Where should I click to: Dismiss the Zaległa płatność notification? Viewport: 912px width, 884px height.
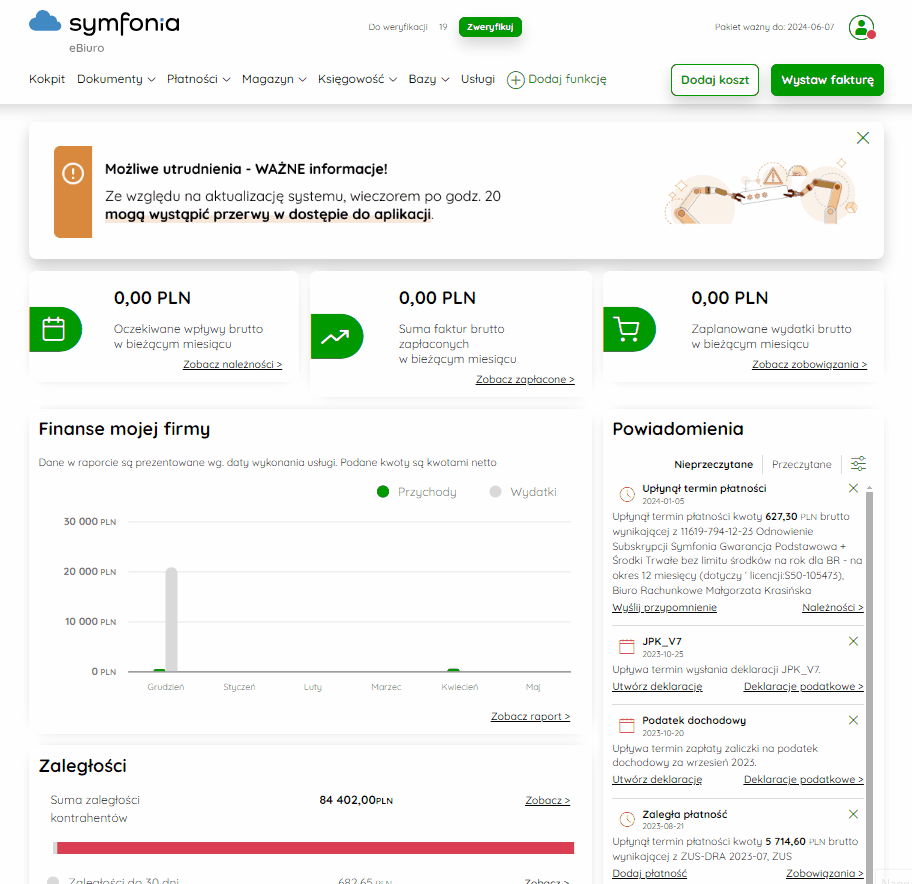click(853, 814)
